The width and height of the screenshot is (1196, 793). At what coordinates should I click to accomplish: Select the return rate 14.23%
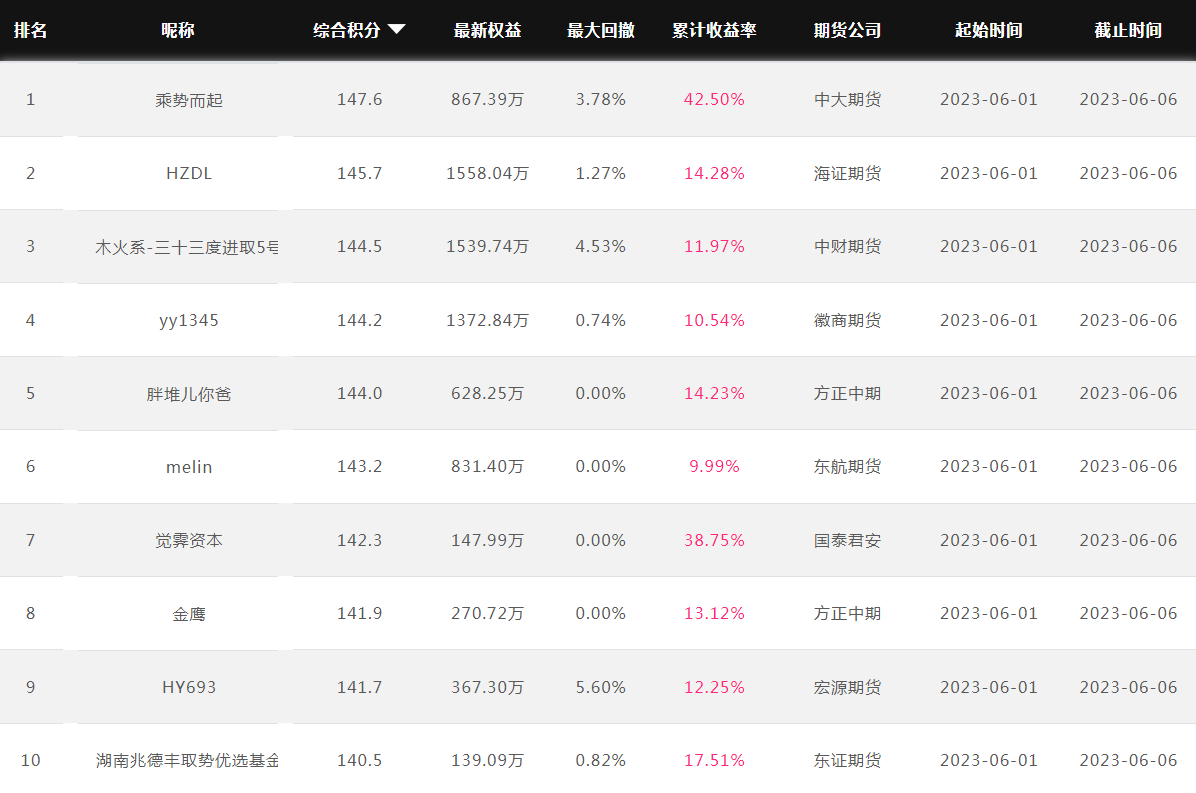(714, 393)
